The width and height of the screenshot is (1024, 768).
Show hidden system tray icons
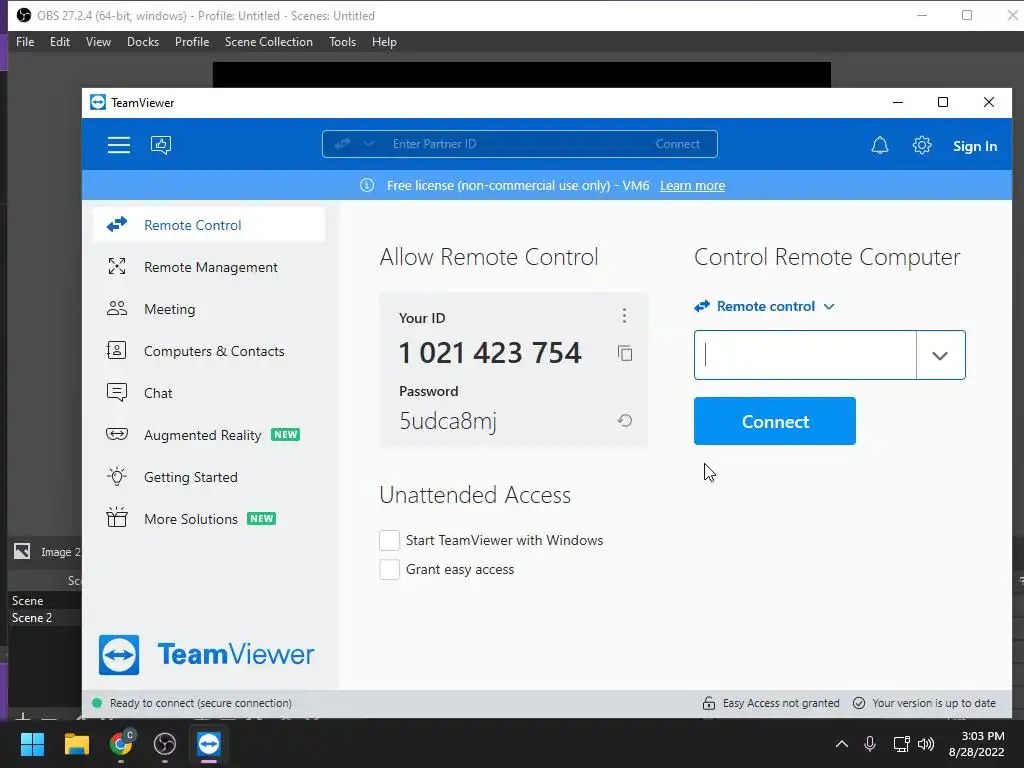click(x=842, y=744)
